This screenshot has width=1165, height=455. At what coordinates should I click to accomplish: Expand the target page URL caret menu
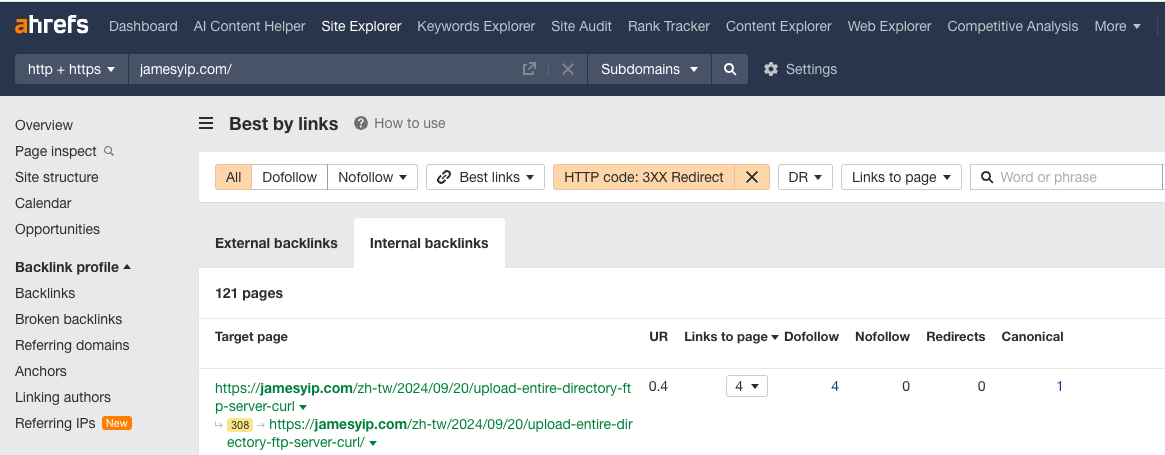pyautogui.click(x=304, y=407)
